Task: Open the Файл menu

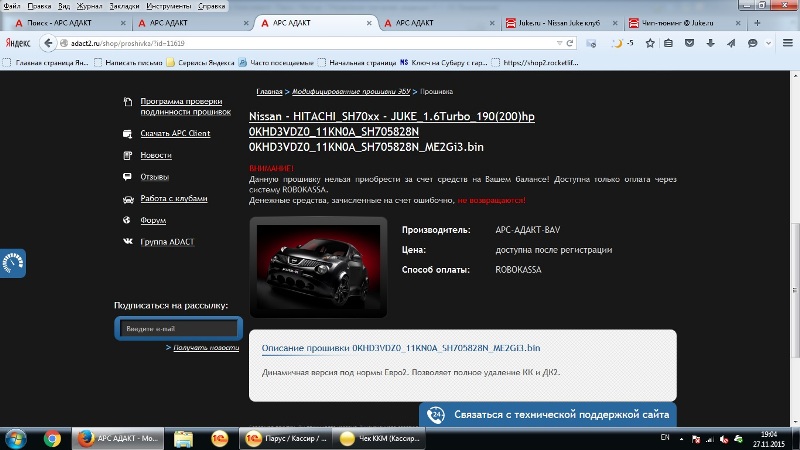Action: click(11, 6)
